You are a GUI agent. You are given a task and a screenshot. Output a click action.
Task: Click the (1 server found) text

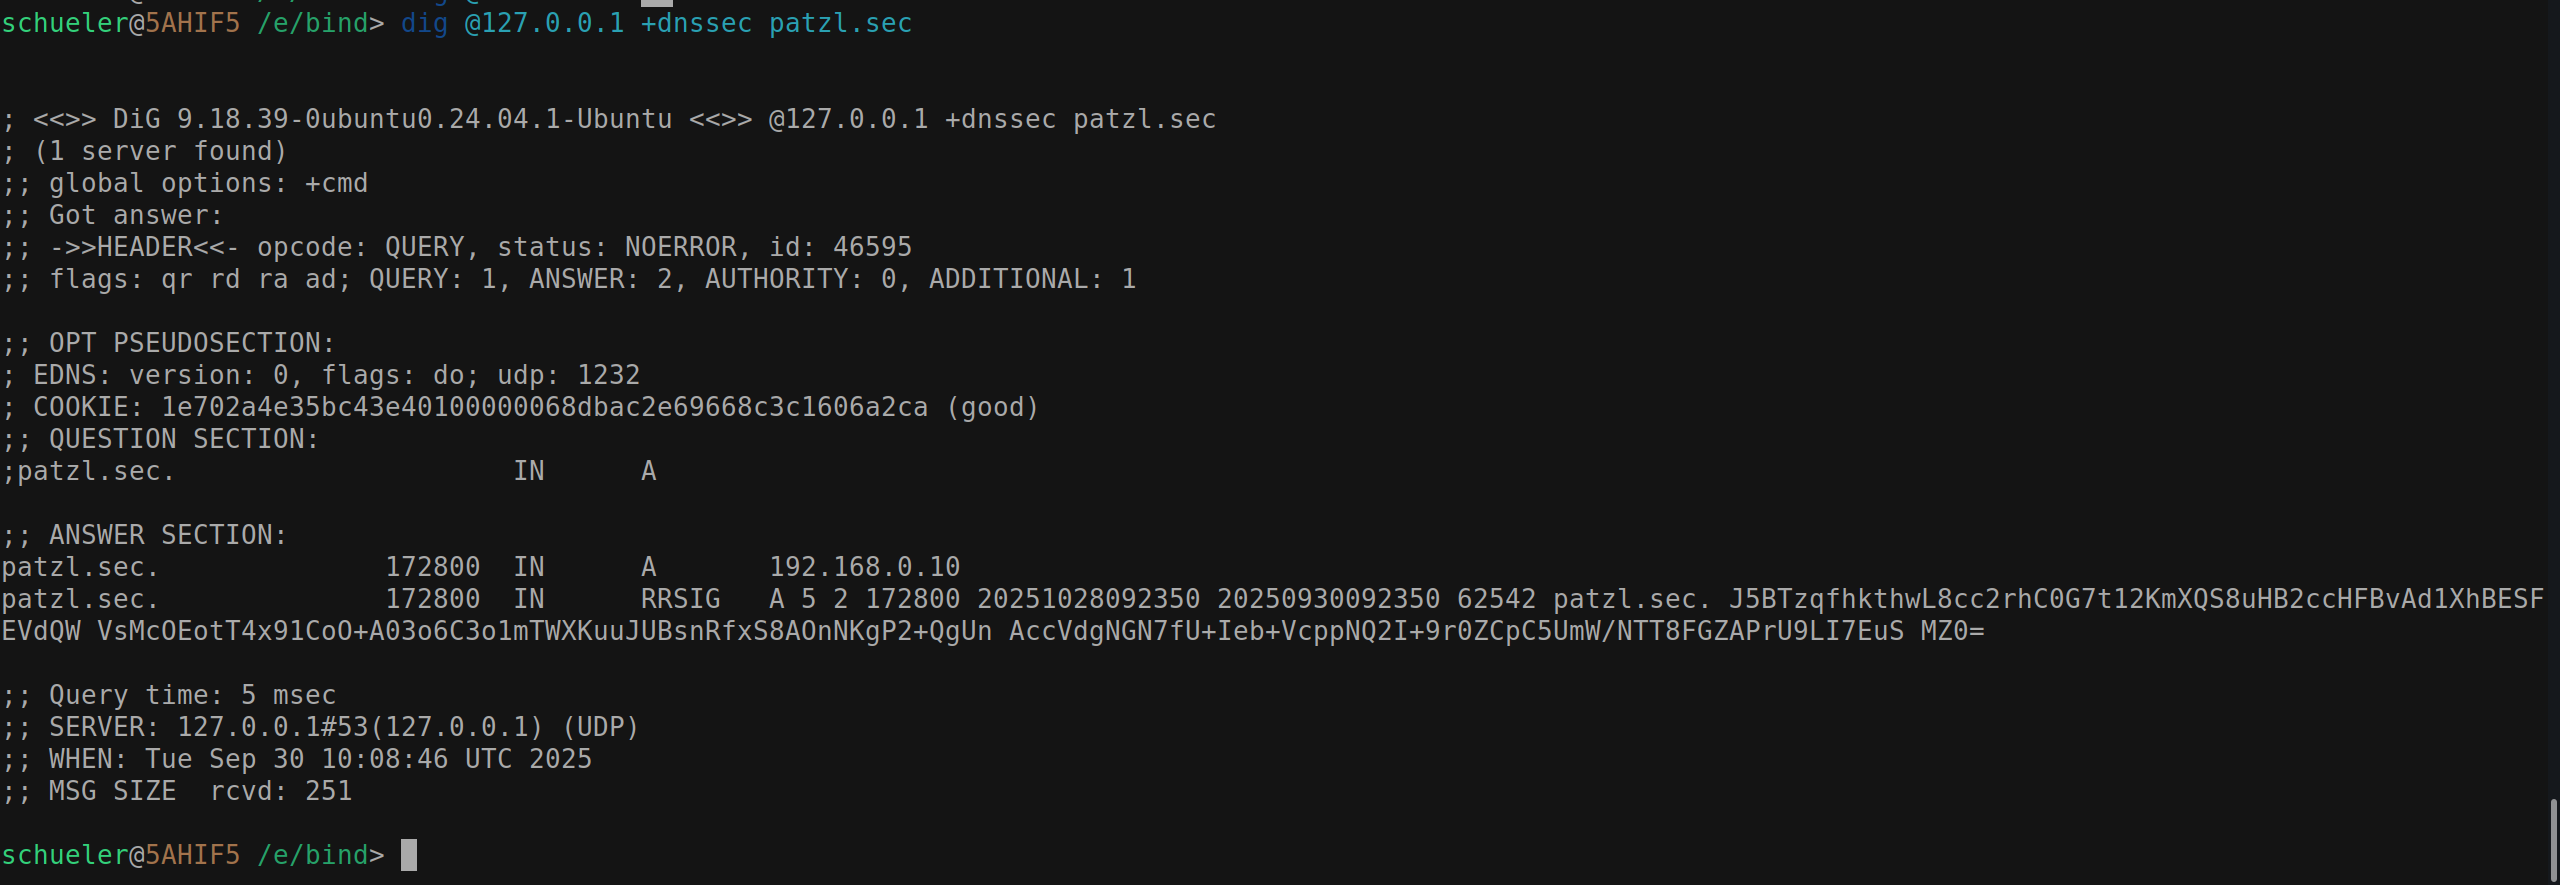click(160, 151)
